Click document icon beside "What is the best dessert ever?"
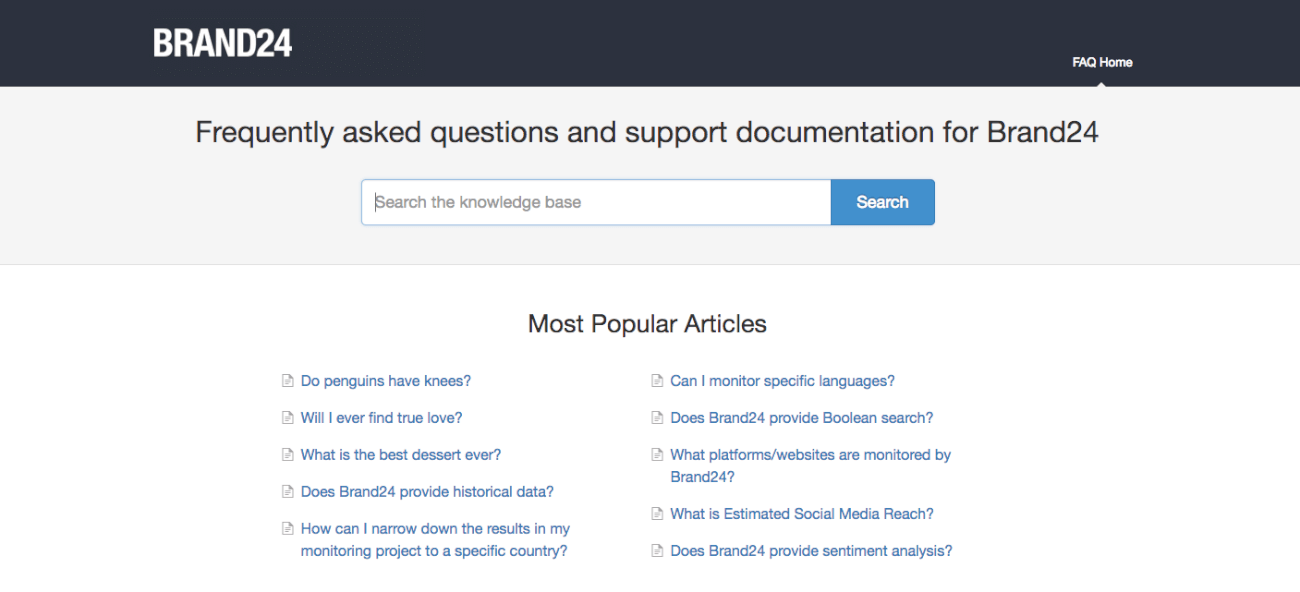Viewport: 1300px width, 592px height. pyautogui.click(x=288, y=455)
